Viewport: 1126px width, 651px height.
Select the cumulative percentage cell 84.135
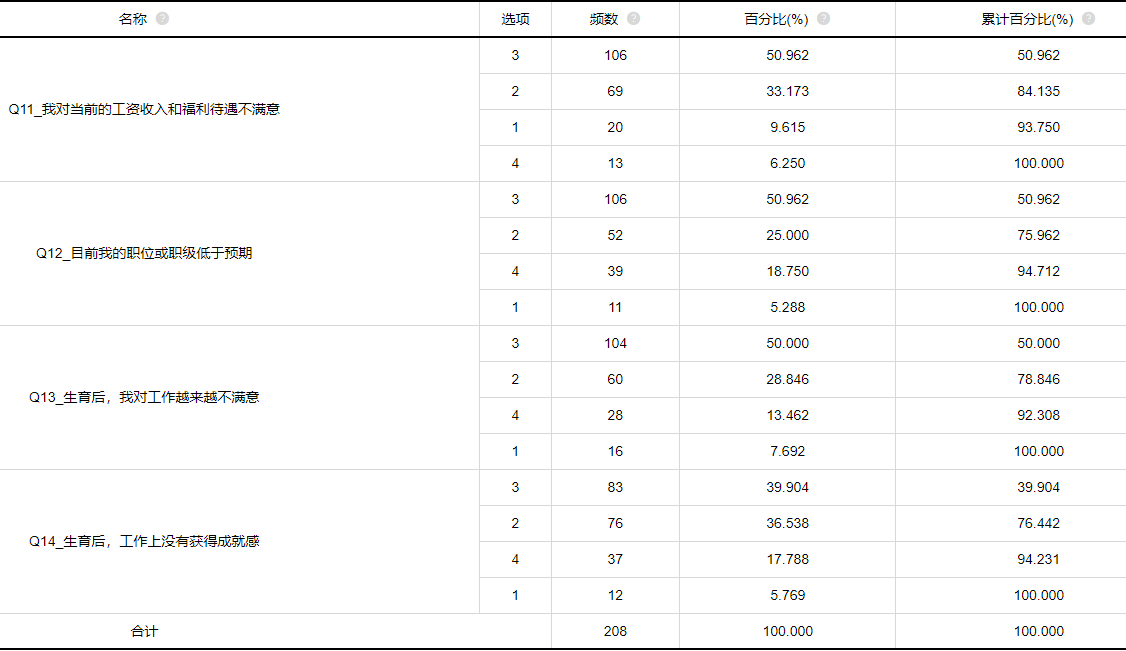[1038, 91]
